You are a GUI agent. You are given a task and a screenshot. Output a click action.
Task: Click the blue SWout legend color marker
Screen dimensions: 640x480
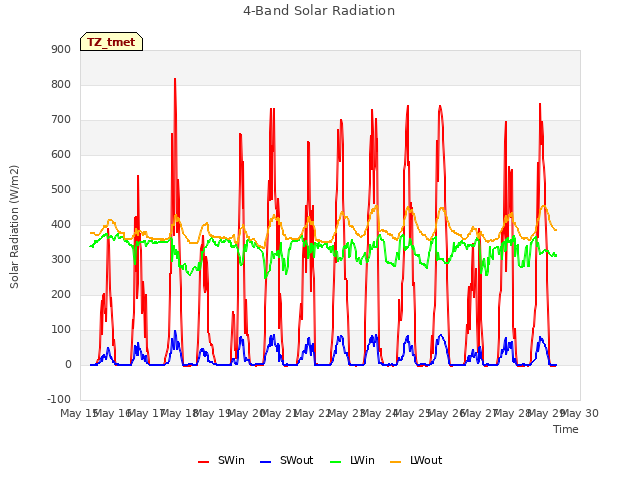(x=265, y=462)
